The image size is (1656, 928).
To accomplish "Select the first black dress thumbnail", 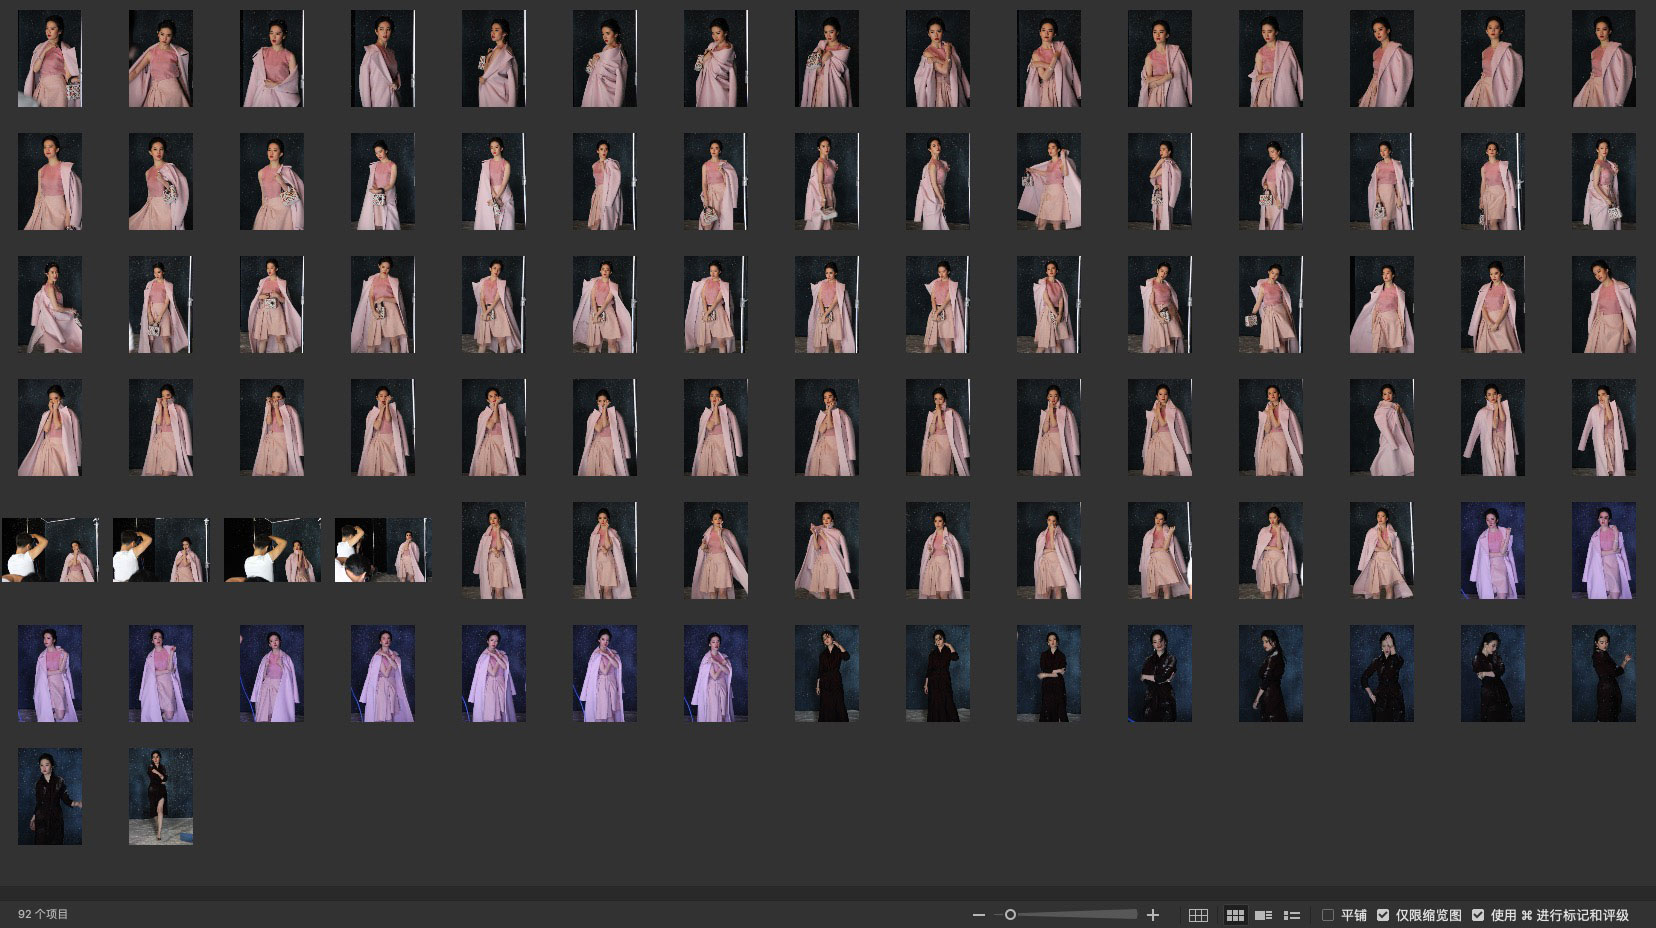I will pyautogui.click(x=826, y=673).
